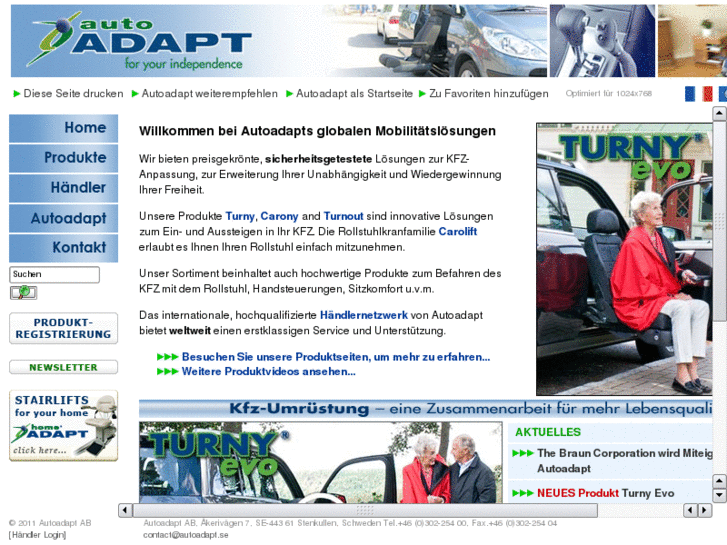Click the Händler Login link in footer
727x545 pixels.
point(37,535)
